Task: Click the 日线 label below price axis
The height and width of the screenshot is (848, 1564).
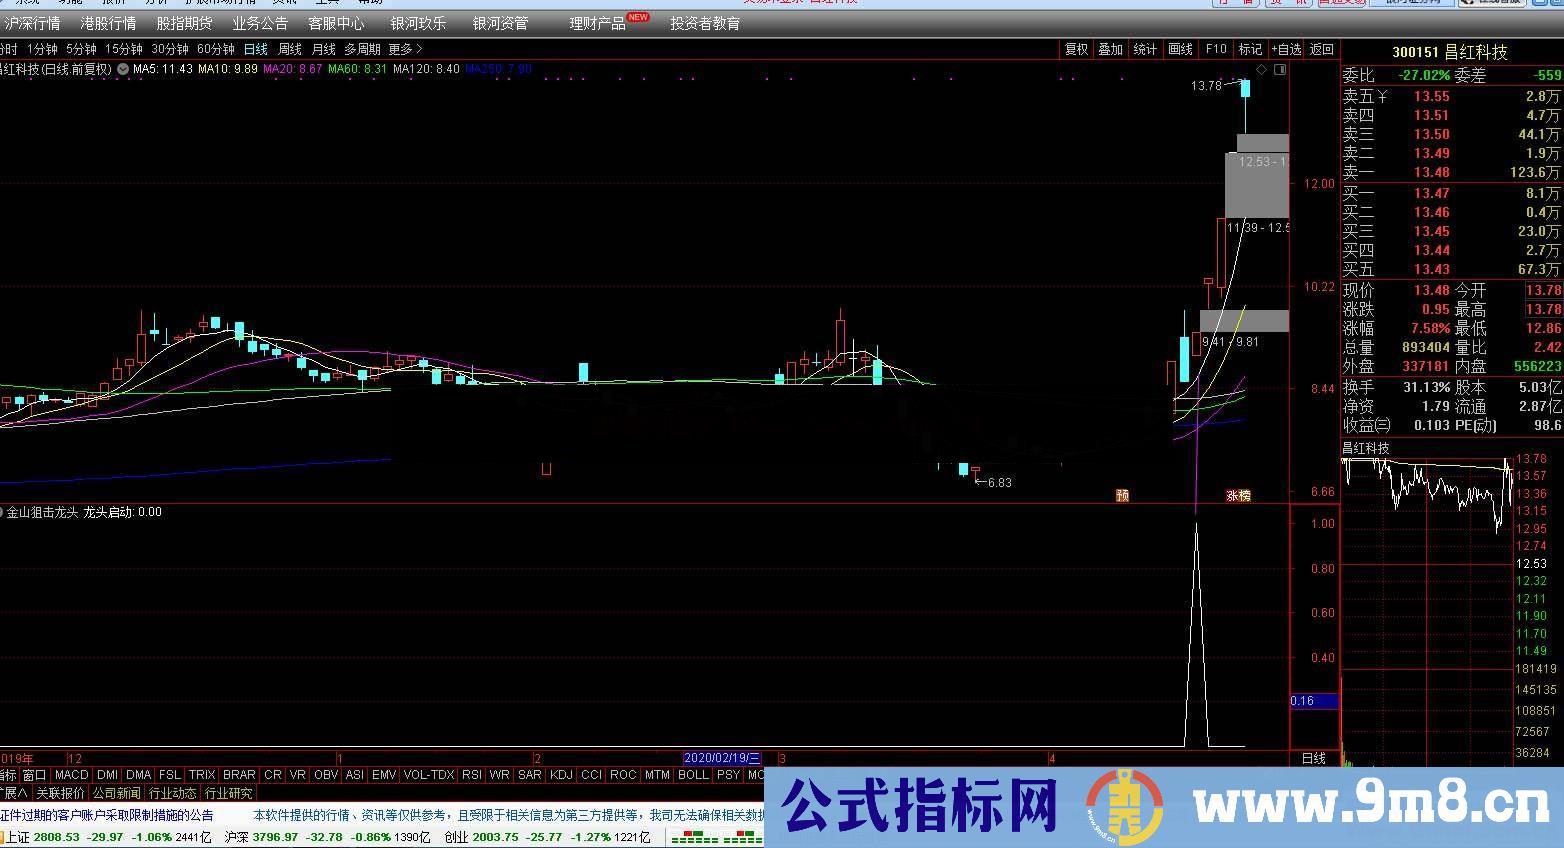Action: [1314, 759]
